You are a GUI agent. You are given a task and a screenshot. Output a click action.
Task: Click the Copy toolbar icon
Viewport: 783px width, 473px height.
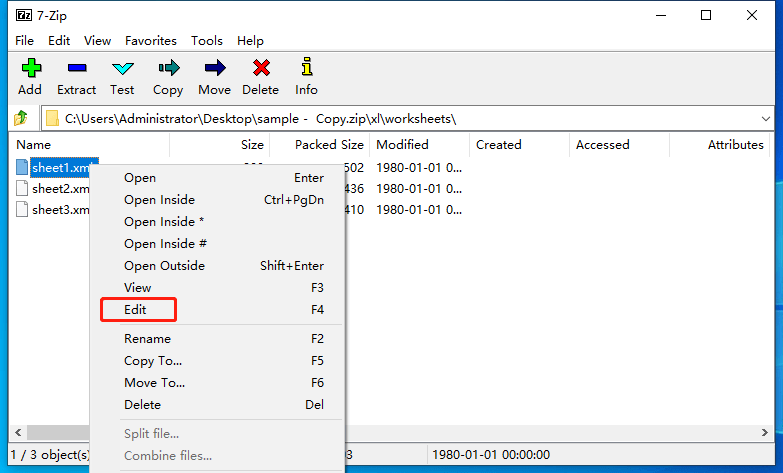[169, 68]
